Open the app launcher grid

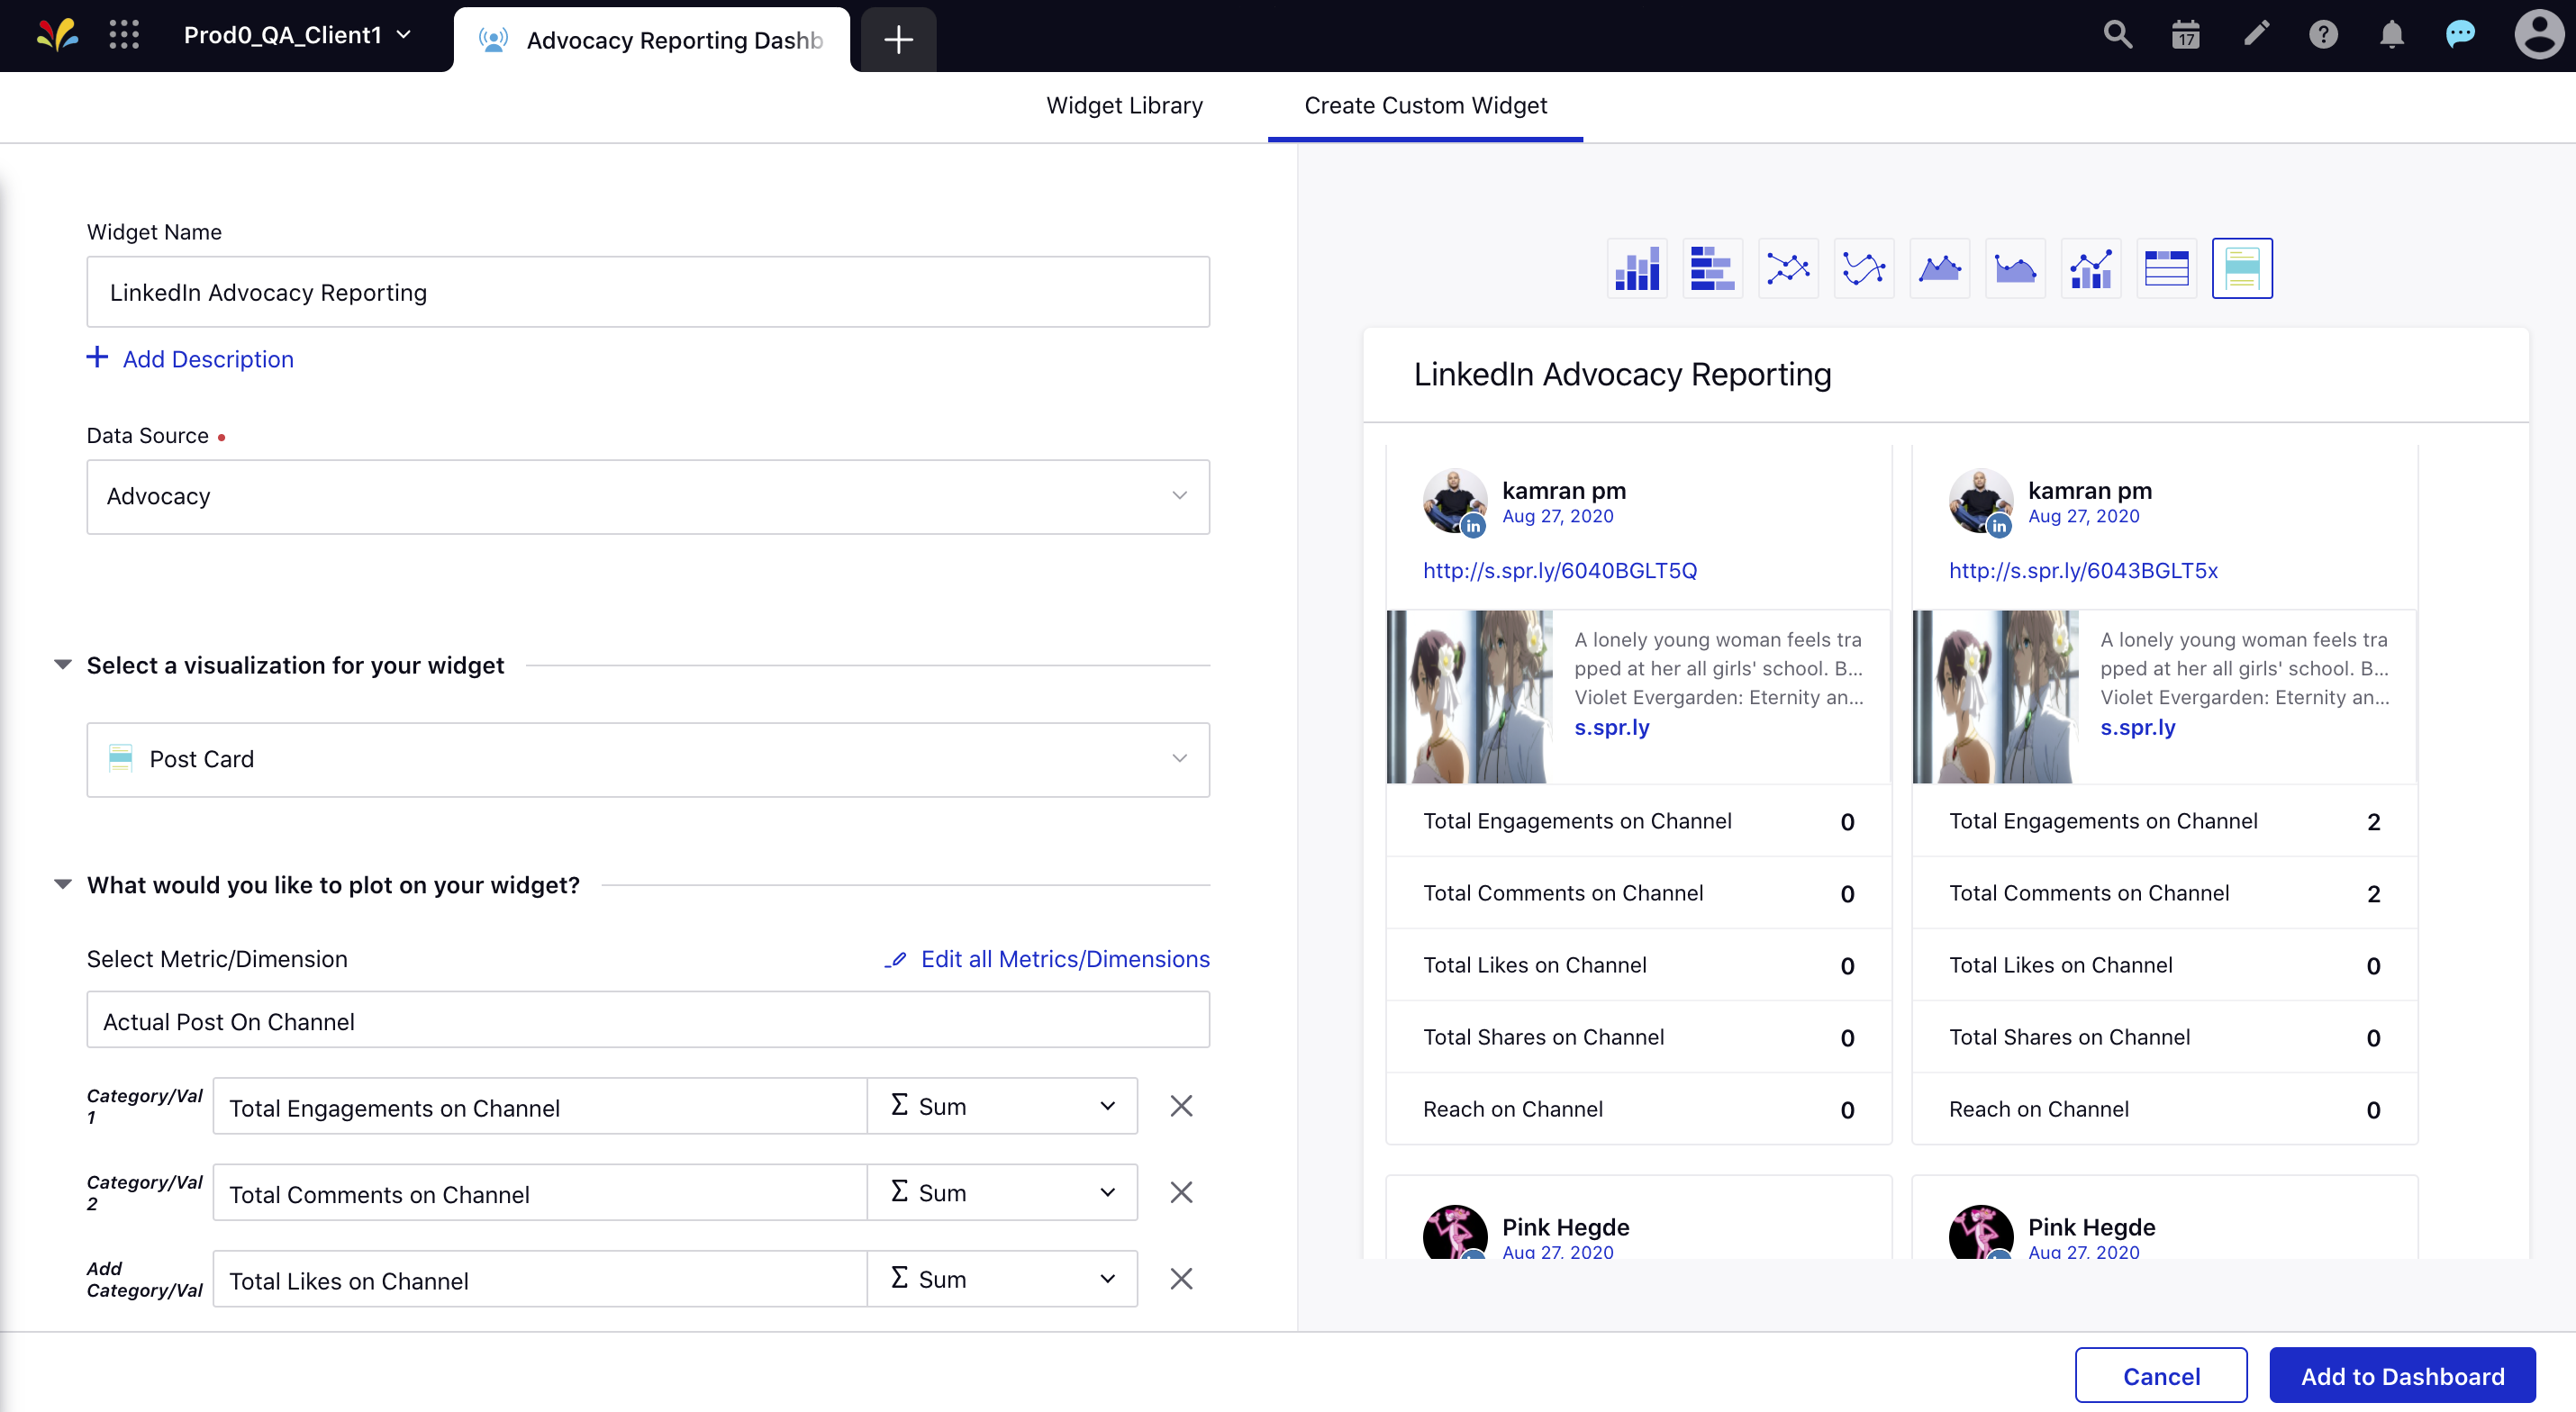124,35
